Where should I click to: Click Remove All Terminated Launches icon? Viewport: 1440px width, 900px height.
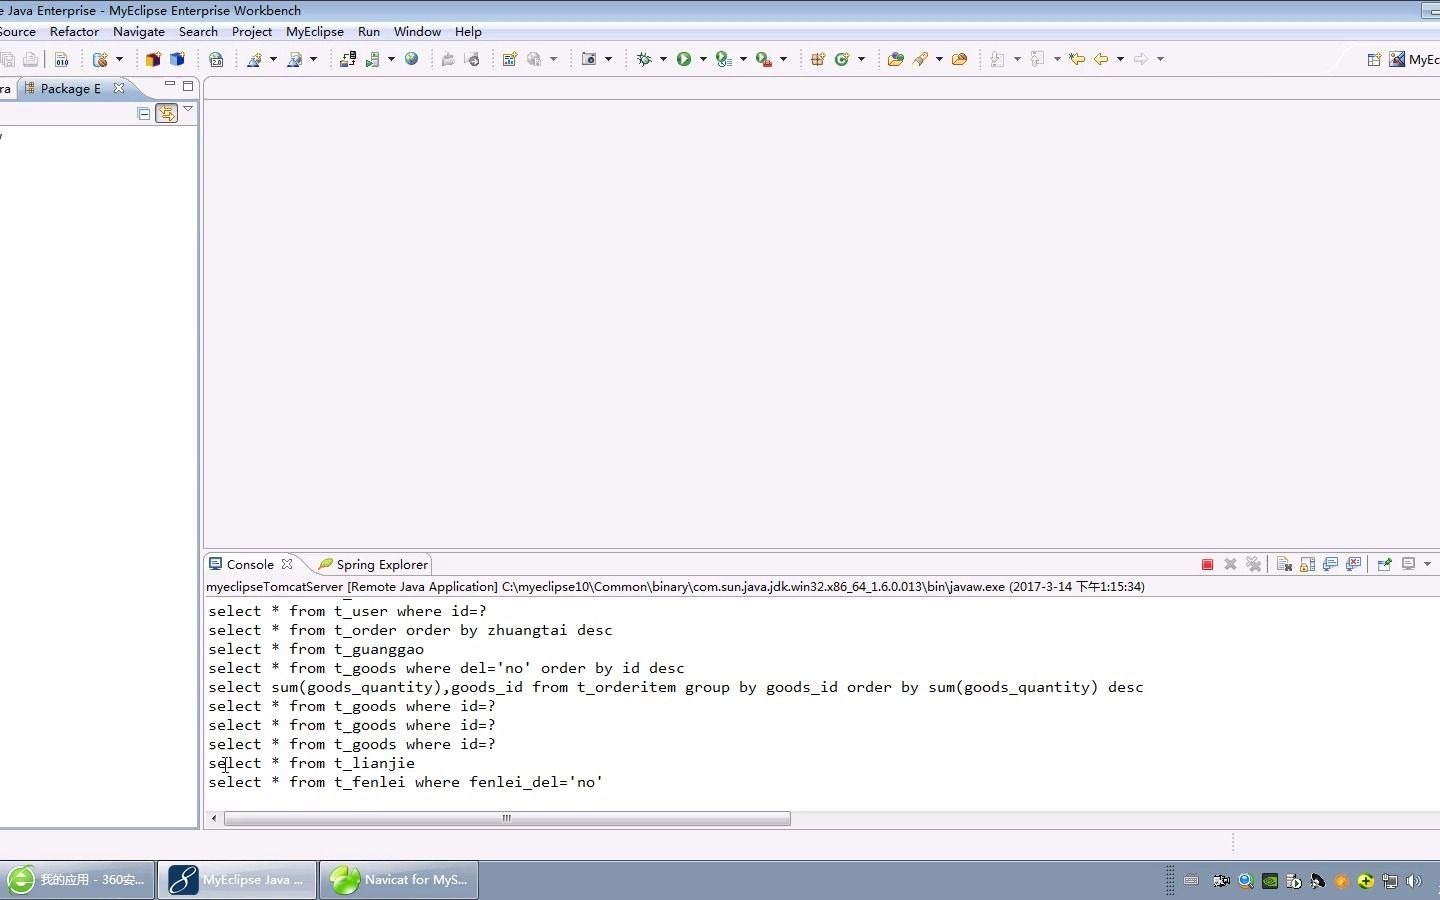tap(1253, 565)
